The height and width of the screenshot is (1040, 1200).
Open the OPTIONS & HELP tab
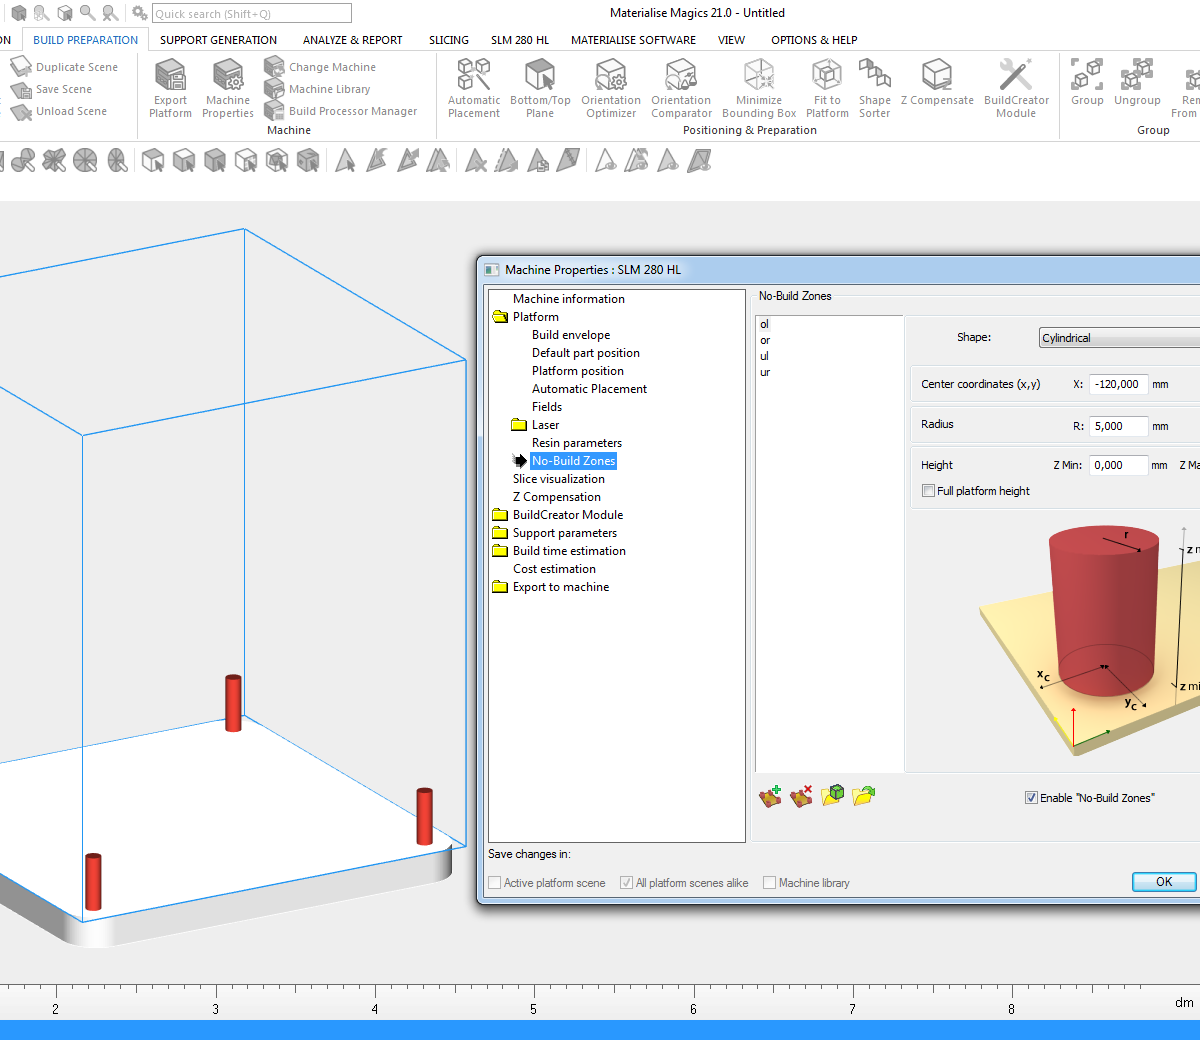click(814, 40)
